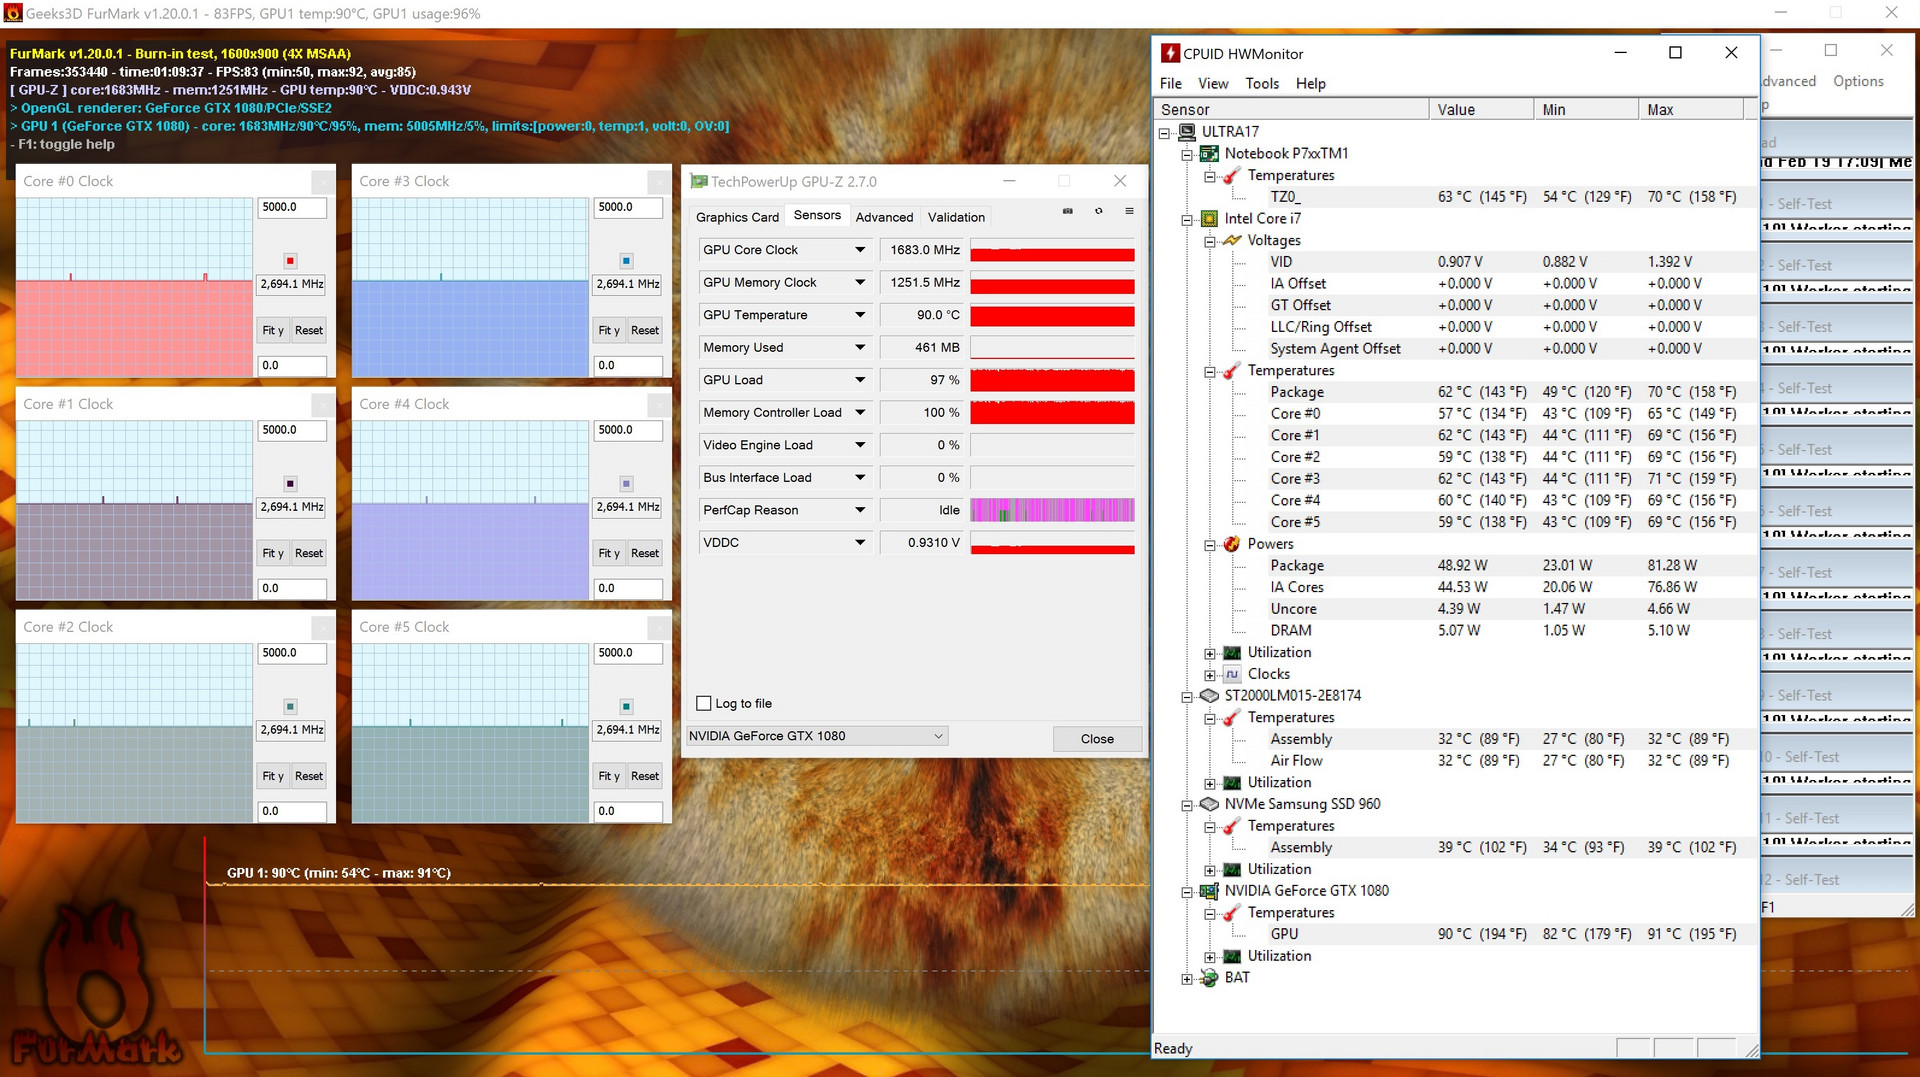
Task: Expand the Clocks tree node
Action: point(1210,675)
